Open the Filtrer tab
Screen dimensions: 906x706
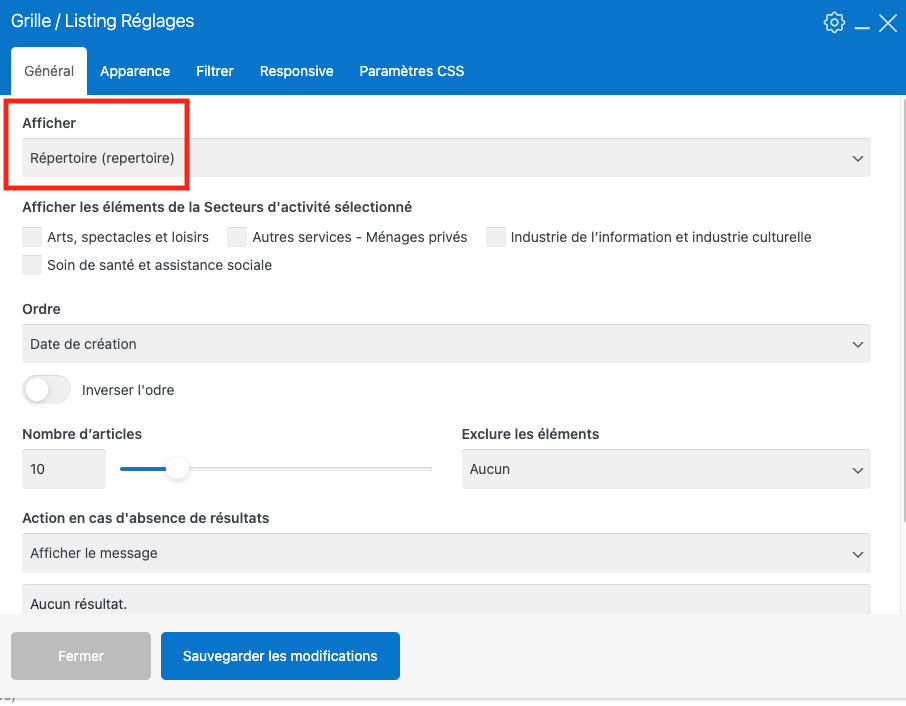pos(215,71)
